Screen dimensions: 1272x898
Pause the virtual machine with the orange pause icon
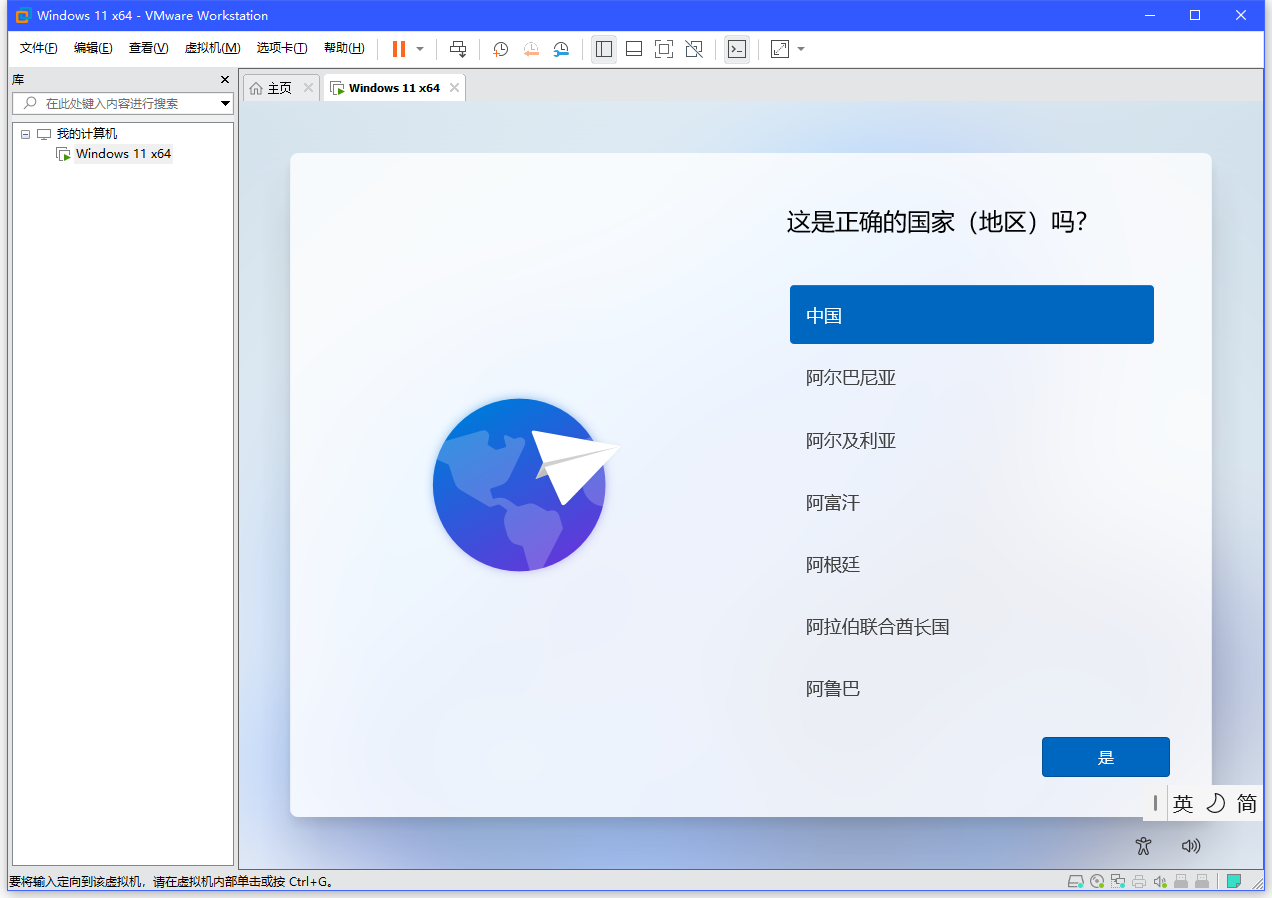click(x=399, y=49)
